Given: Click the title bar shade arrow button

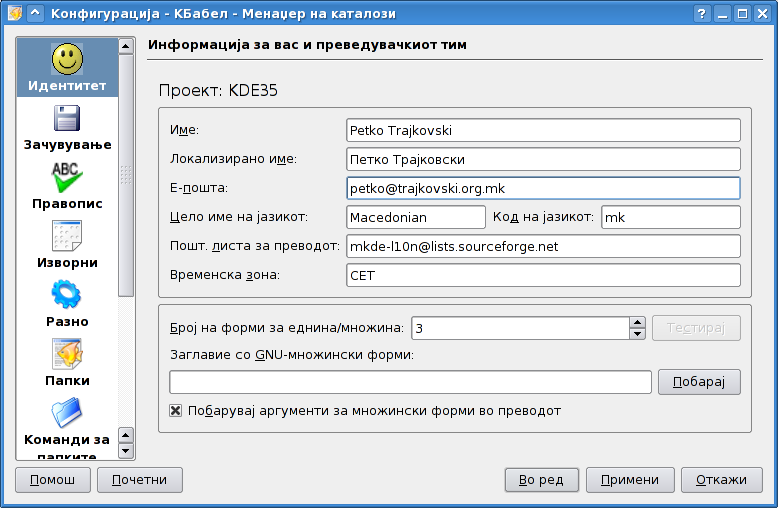Looking at the screenshot, I should pos(35,13).
